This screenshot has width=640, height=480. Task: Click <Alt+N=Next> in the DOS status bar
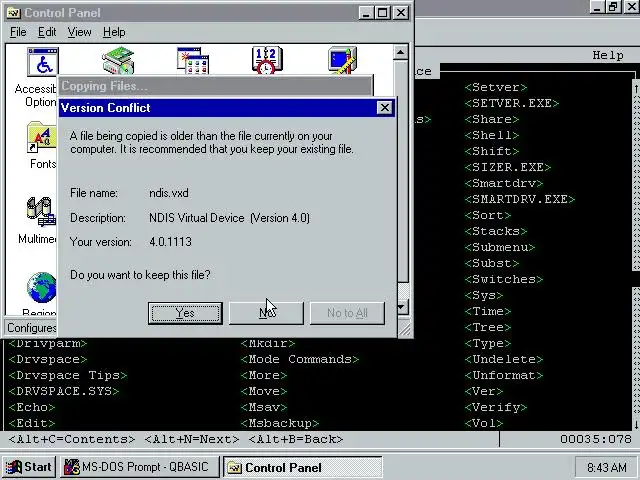point(192,439)
